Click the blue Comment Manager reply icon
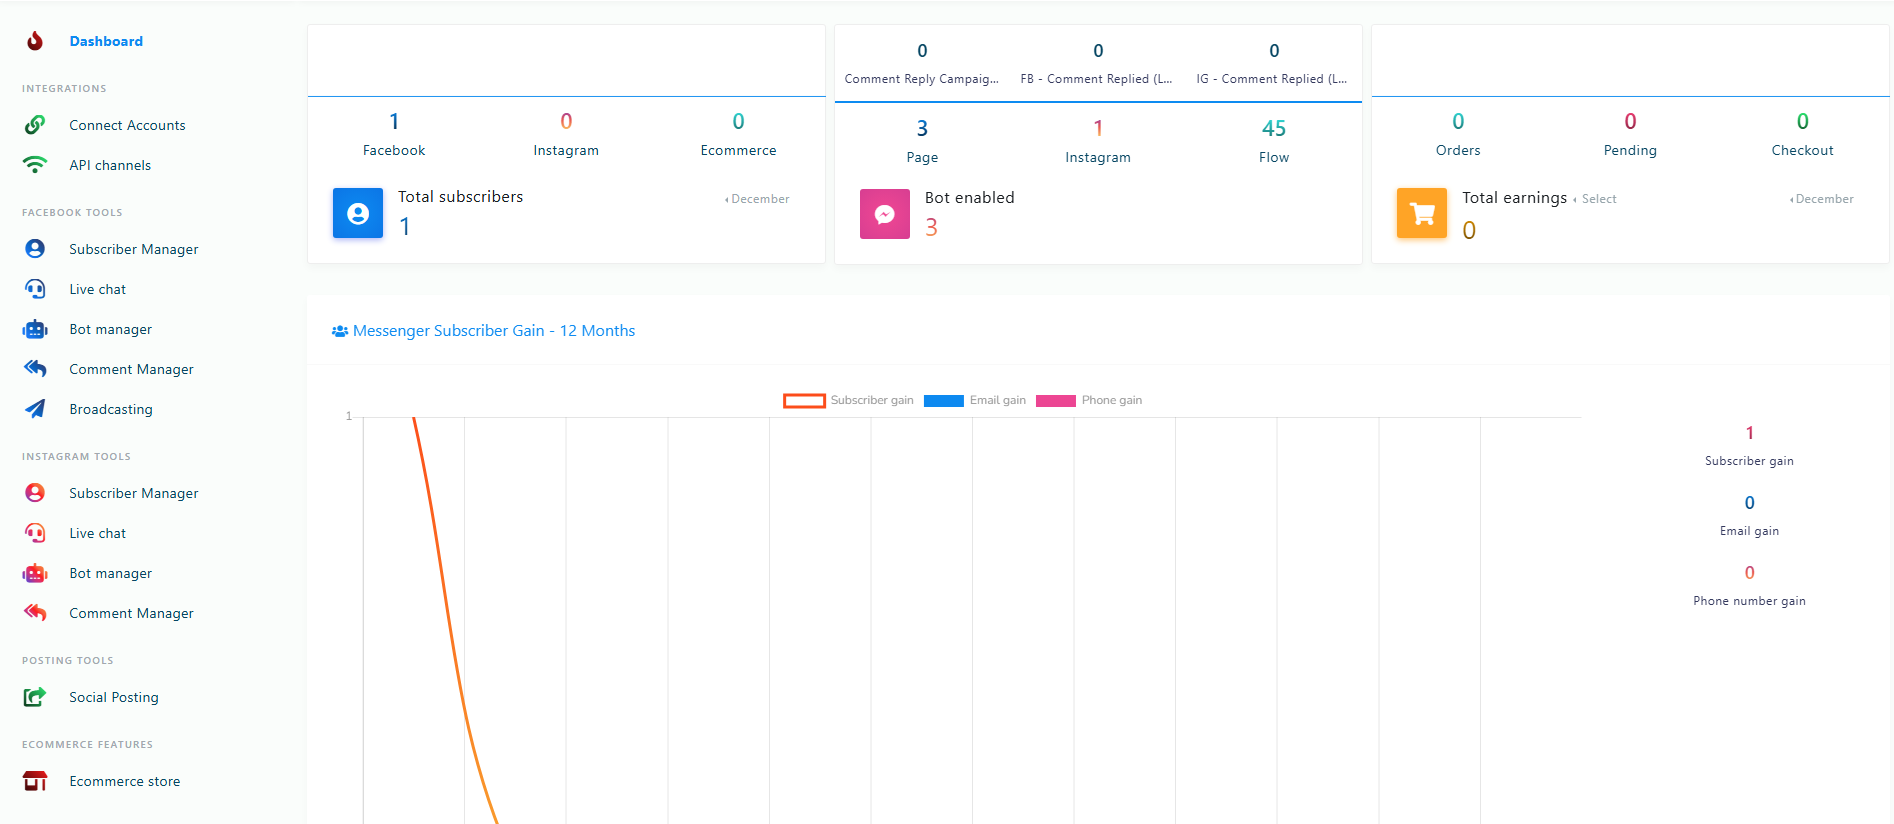Viewport: 1894px width, 824px height. pyautogui.click(x=35, y=369)
